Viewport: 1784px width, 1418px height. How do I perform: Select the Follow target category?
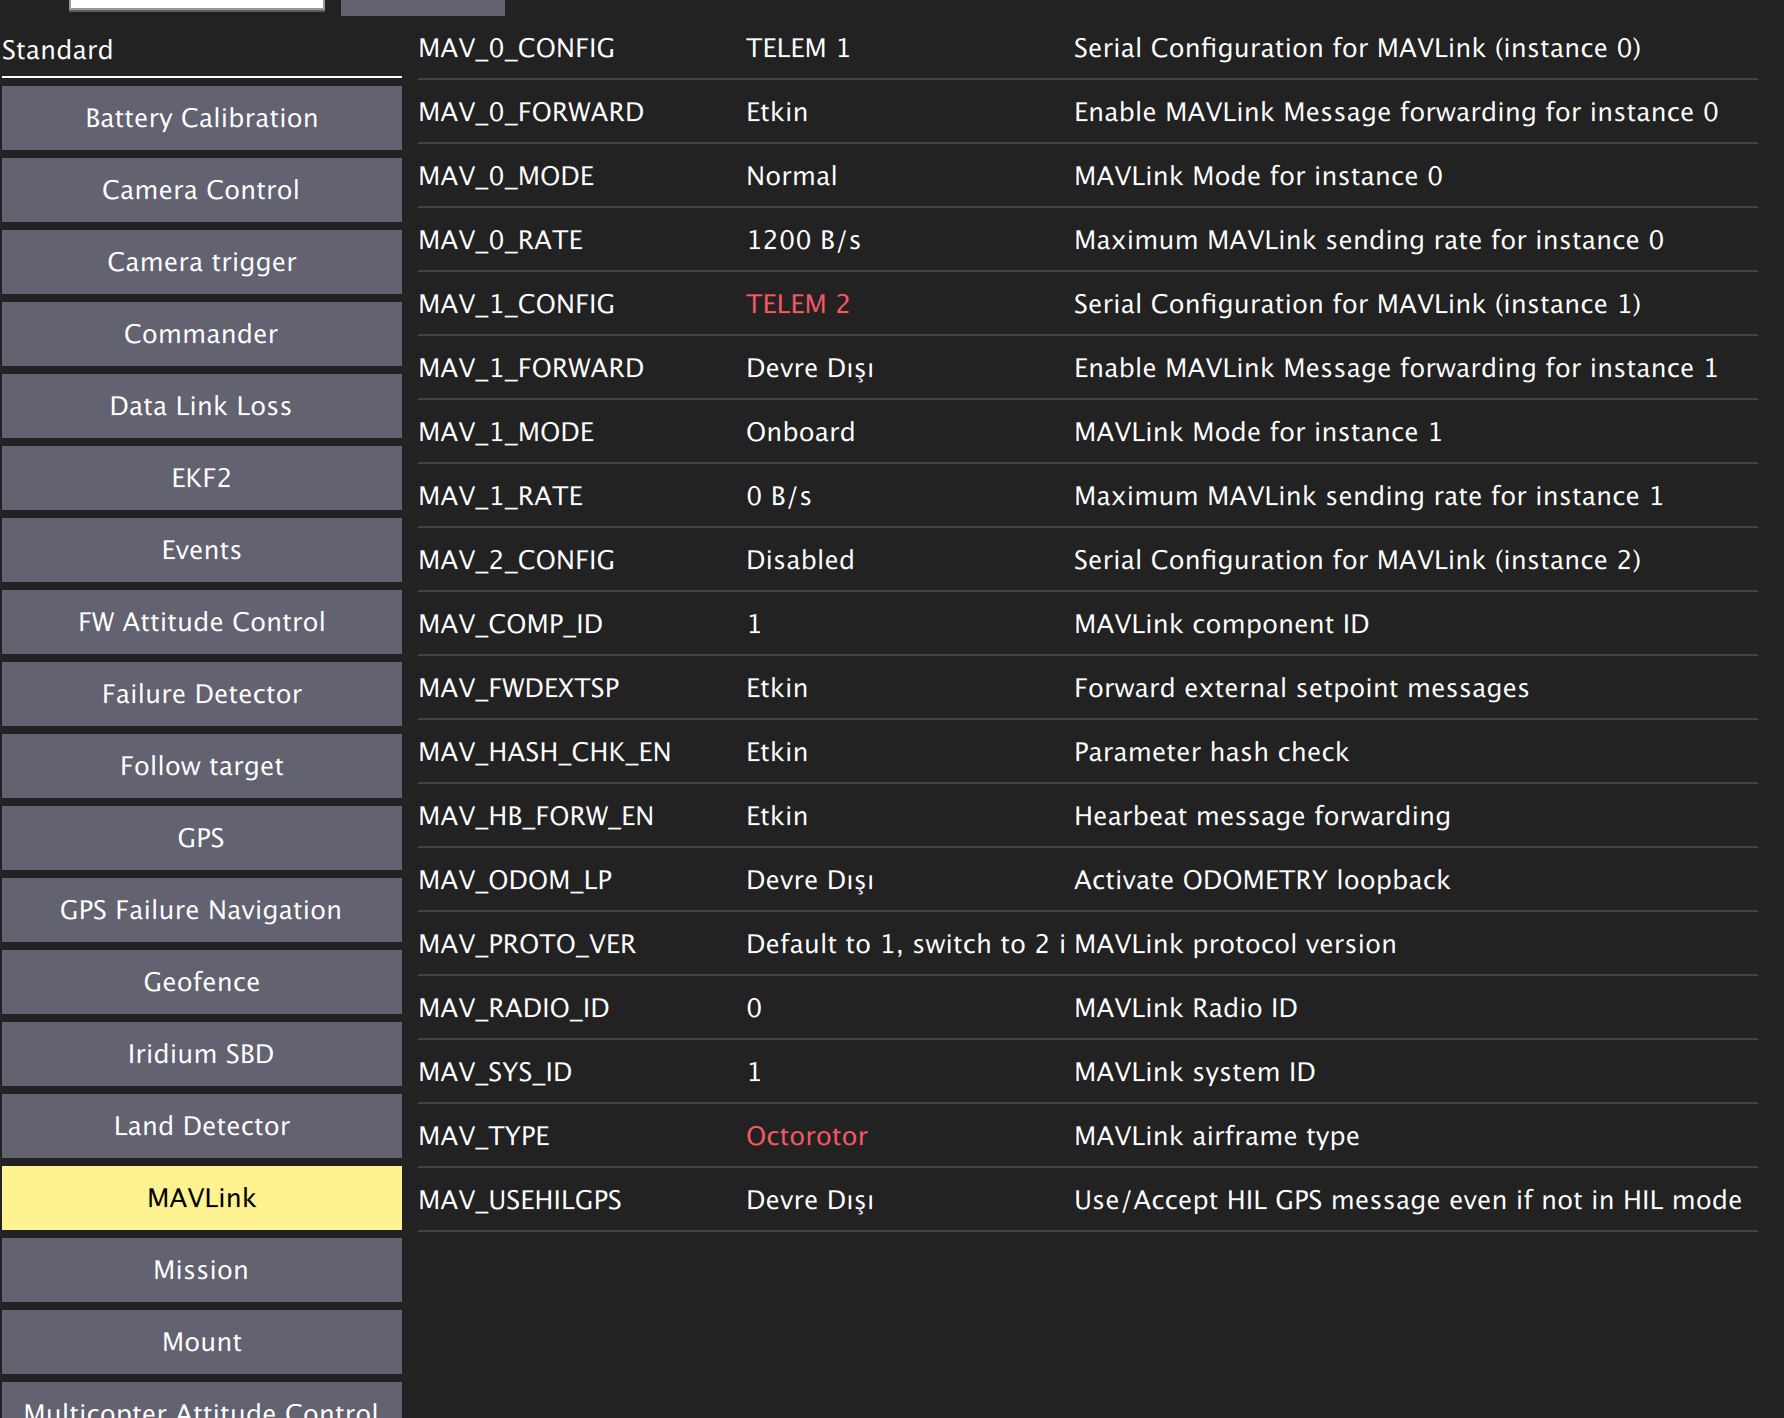201,765
